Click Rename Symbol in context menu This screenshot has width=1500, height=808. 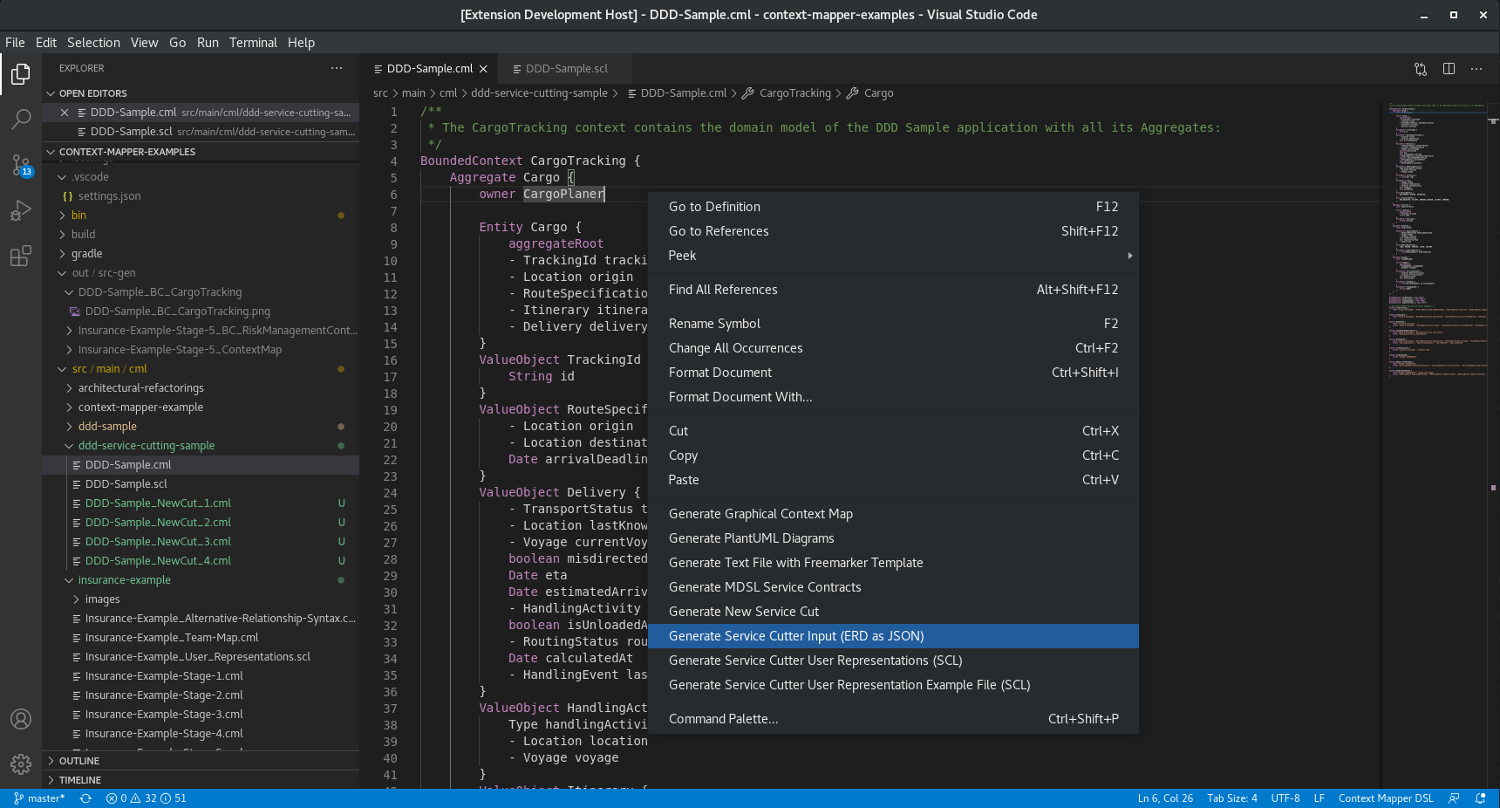(893, 324)
